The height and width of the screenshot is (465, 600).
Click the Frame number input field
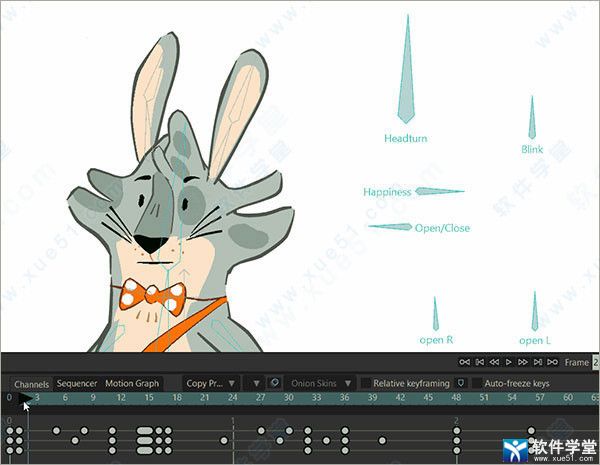[596, 362]
